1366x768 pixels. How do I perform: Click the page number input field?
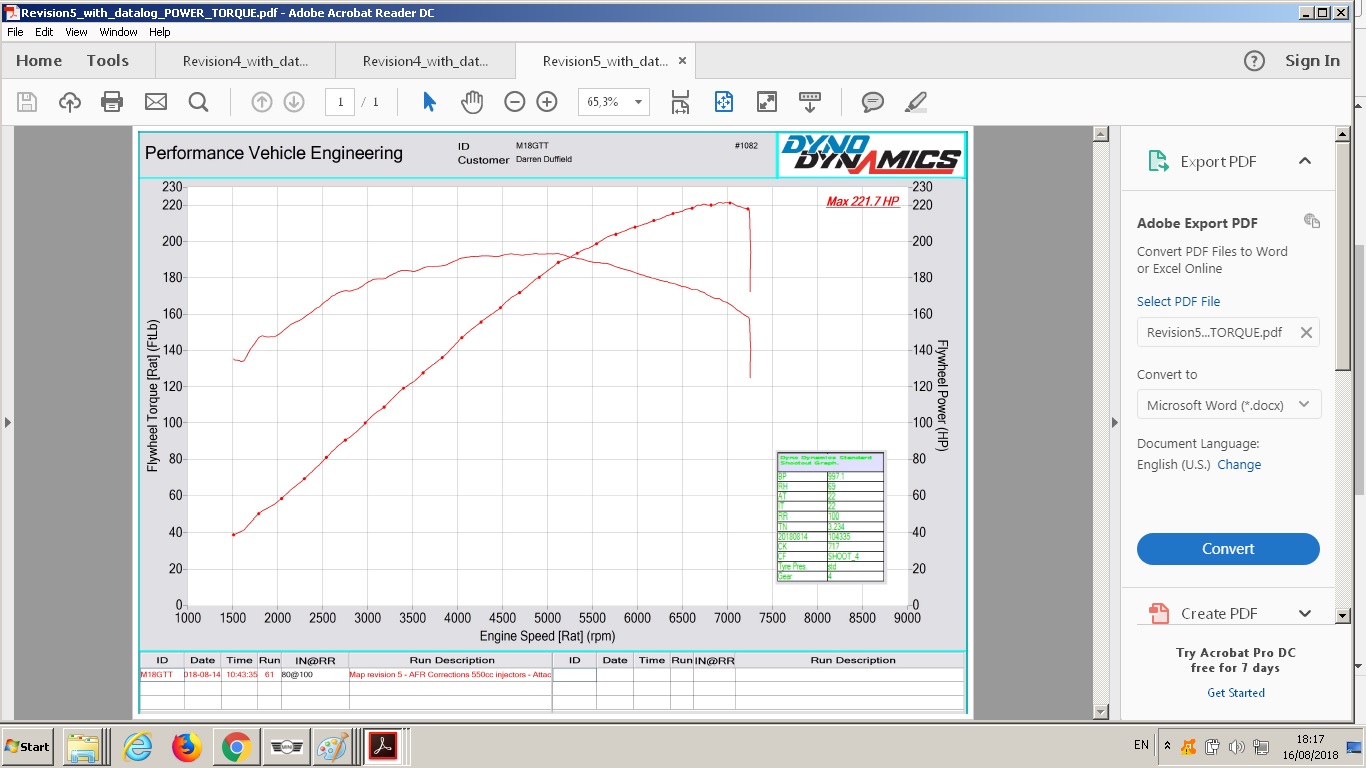click(x=340, y=102)
